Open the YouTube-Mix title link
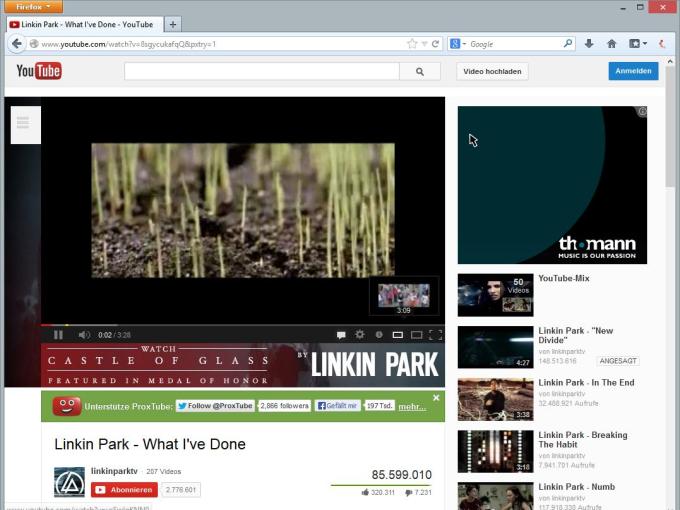Screen dimensions: 680x510 pyautogui.click(x=564, y=278)
